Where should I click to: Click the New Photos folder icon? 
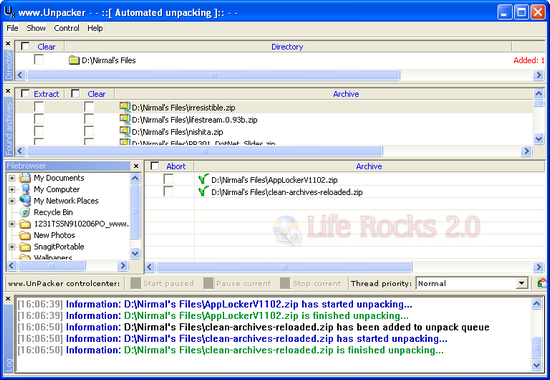25,235
